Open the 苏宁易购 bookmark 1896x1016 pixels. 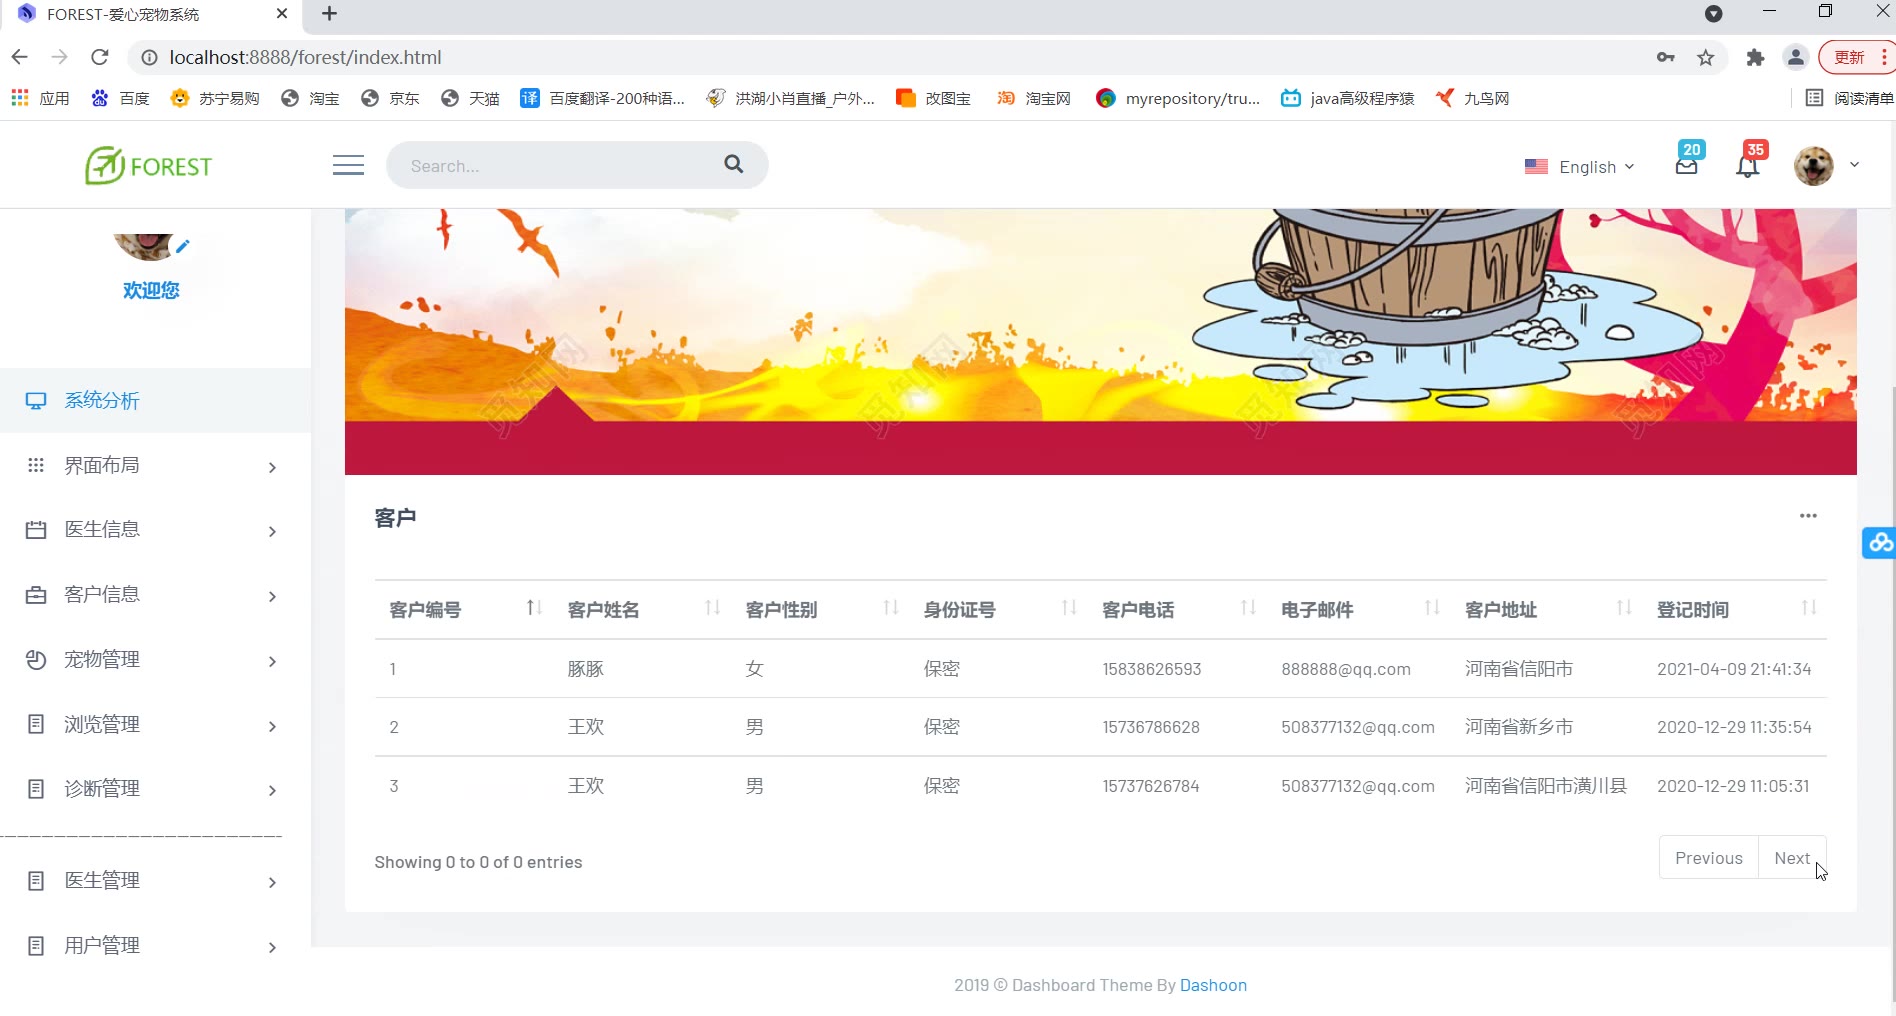pos(215,98)
